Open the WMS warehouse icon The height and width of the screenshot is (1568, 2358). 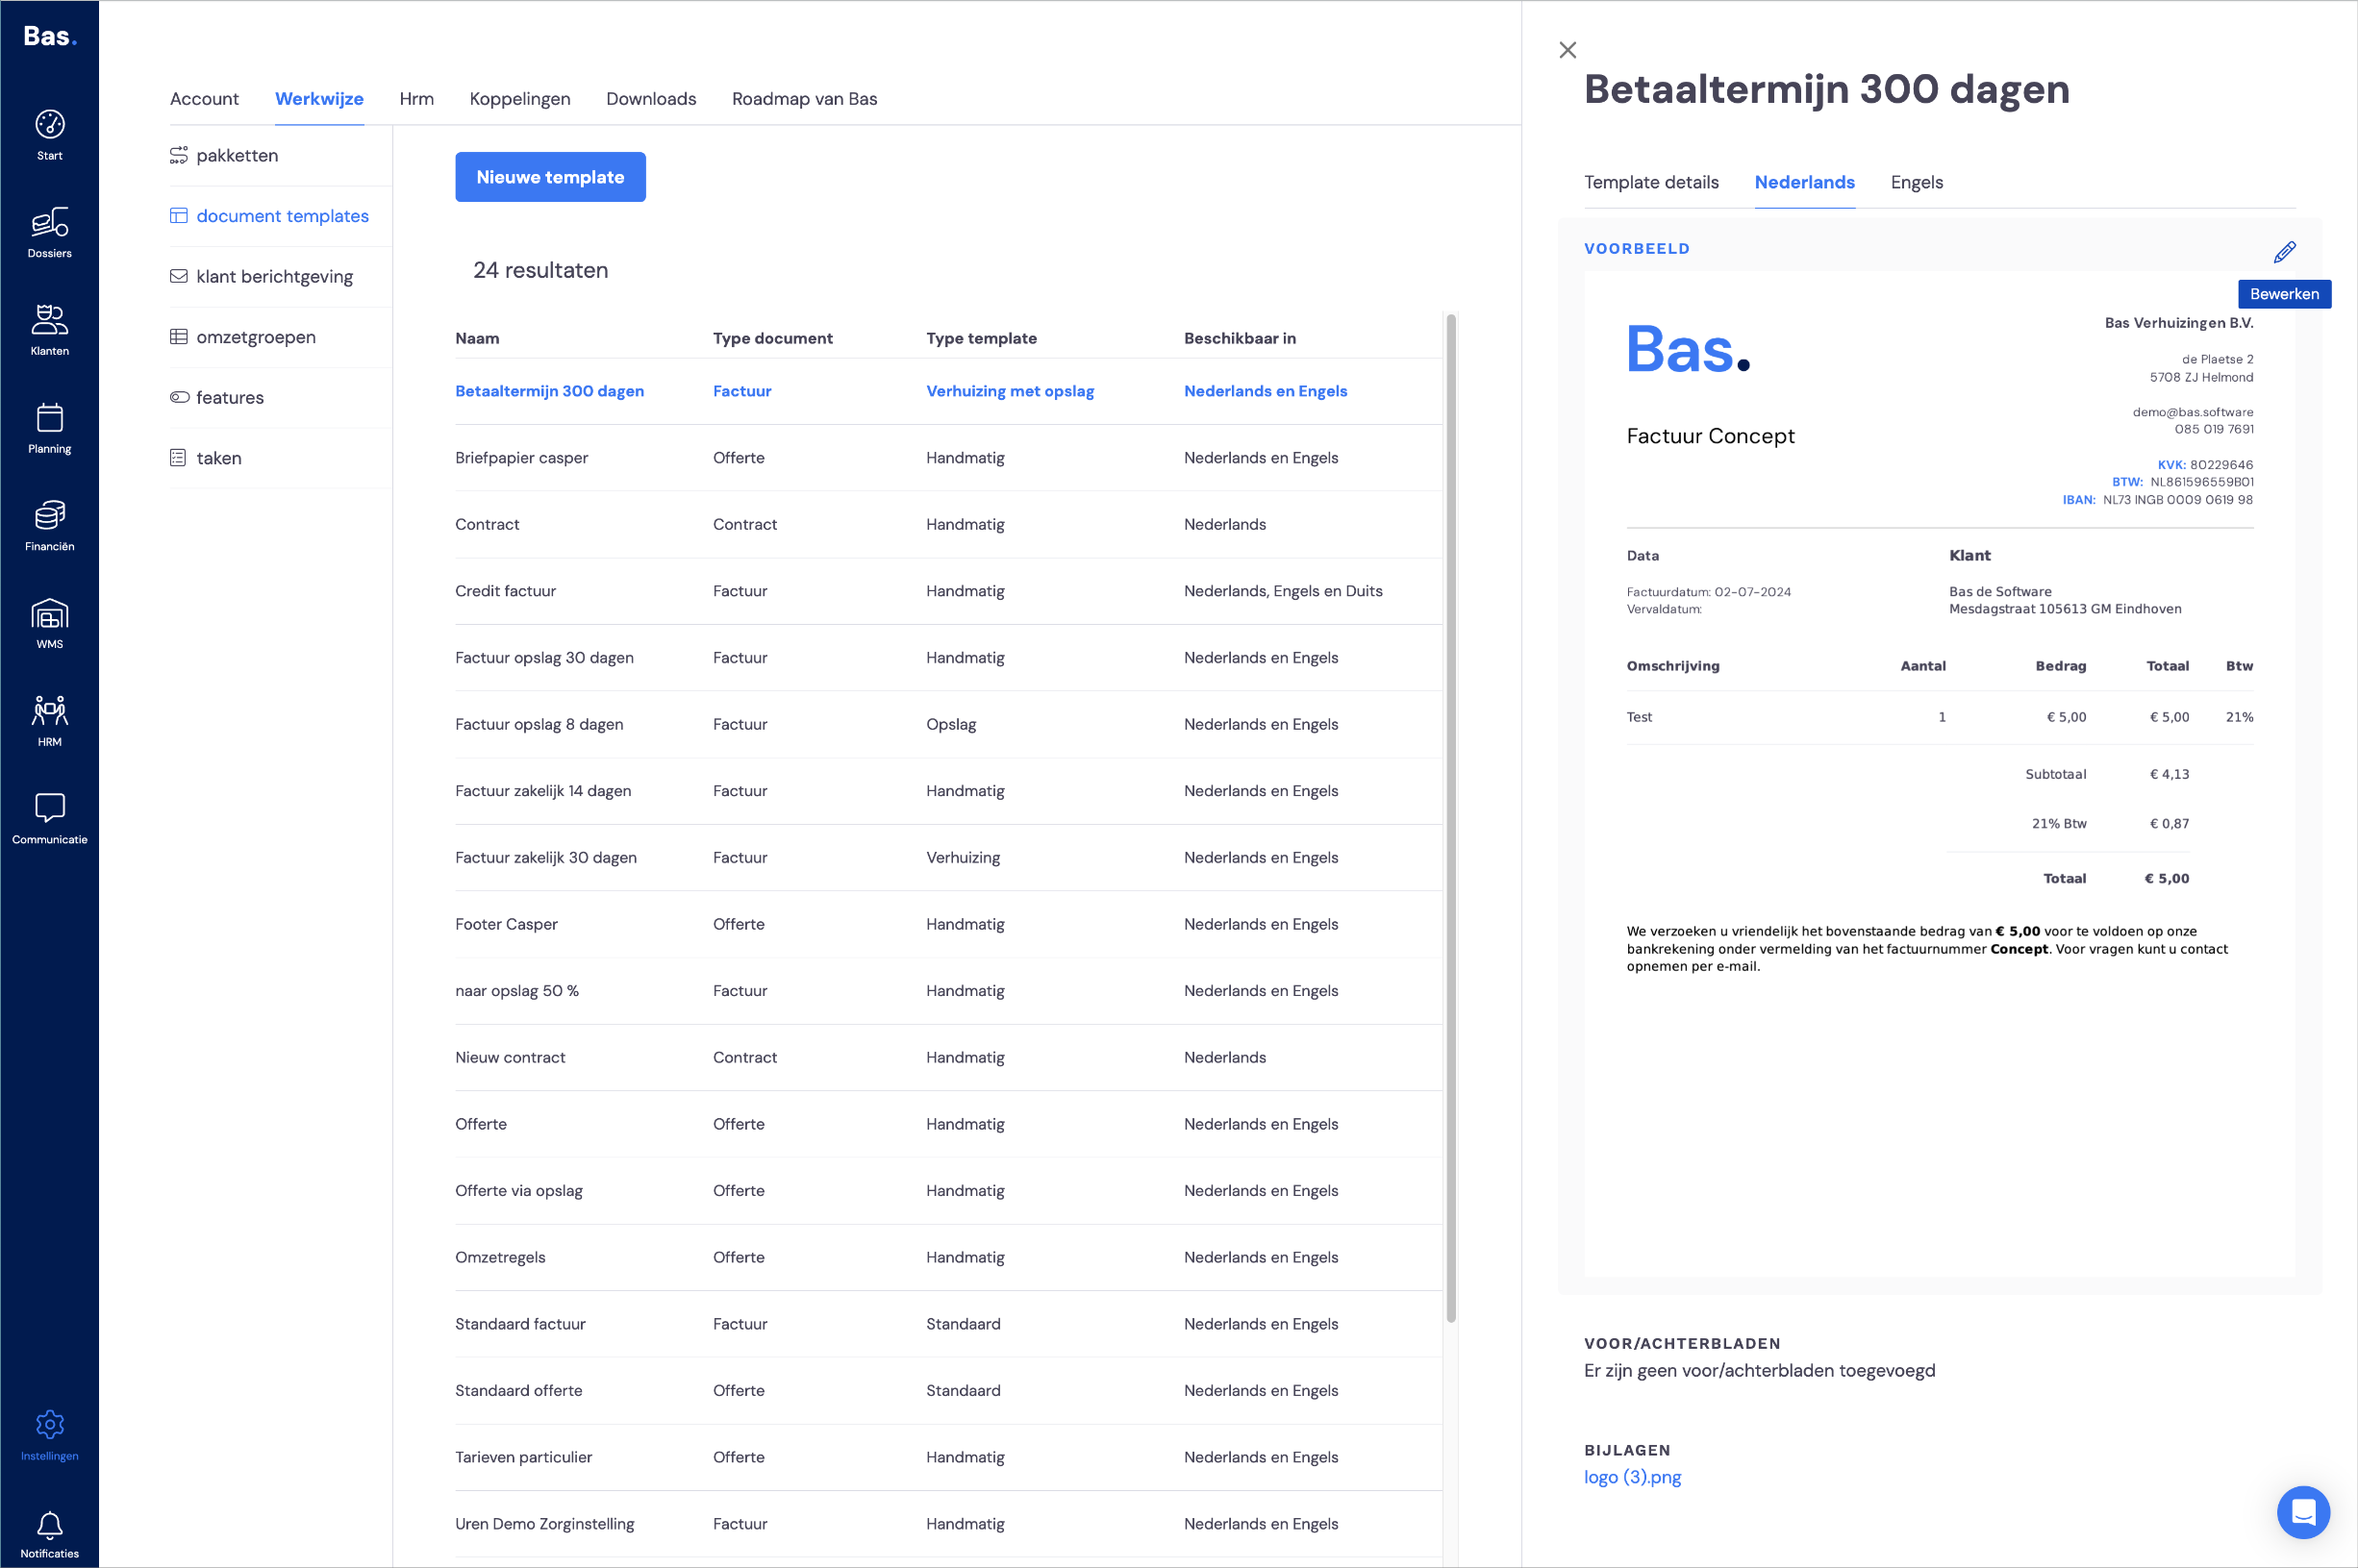pos(49,624)
